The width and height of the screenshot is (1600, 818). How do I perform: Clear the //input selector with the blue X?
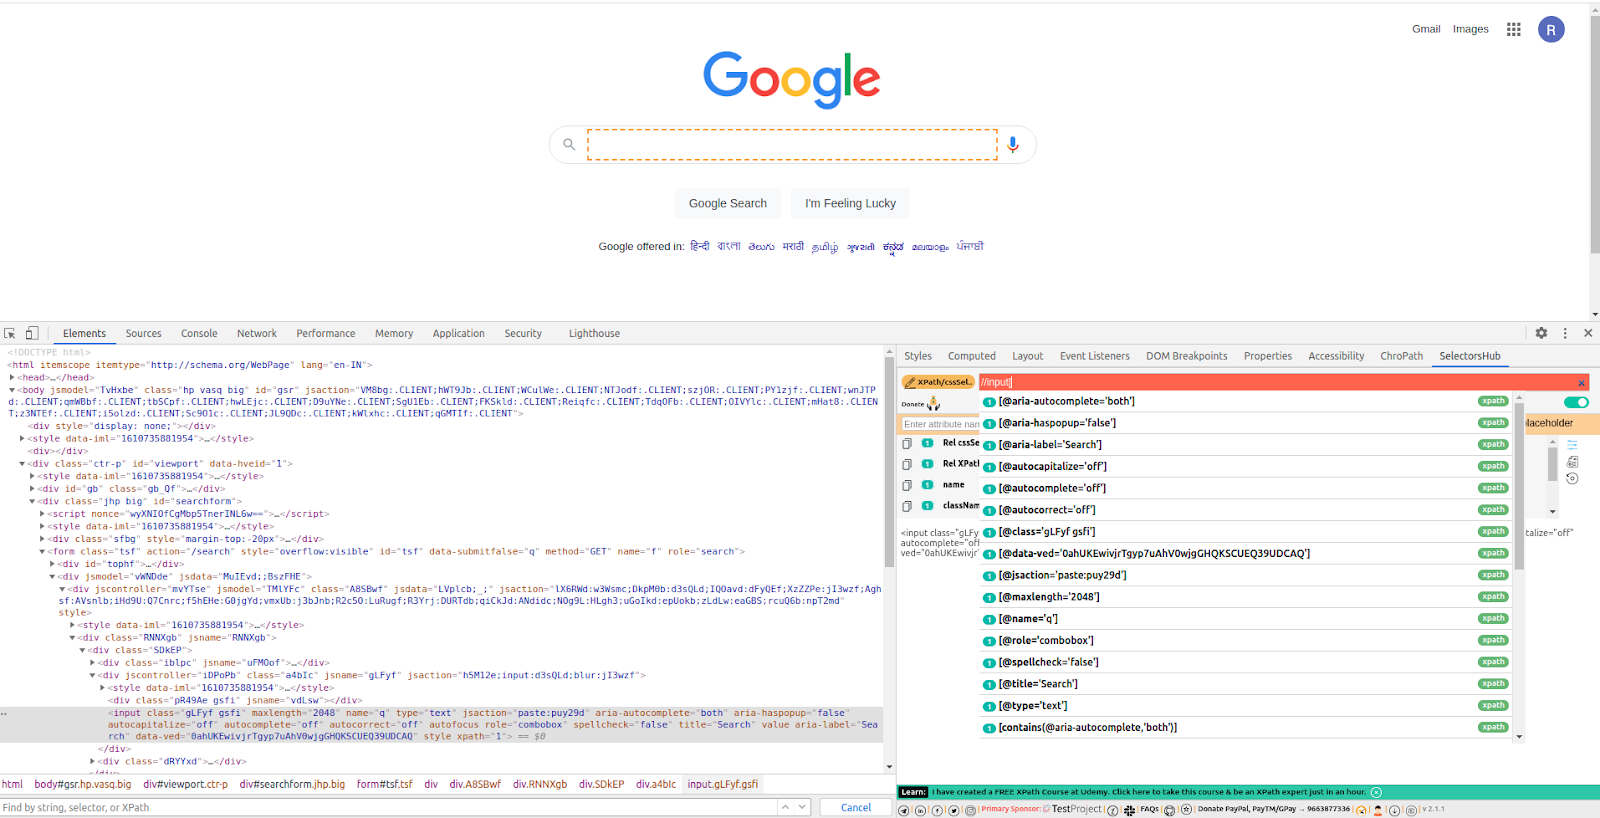click(1581, 382)
